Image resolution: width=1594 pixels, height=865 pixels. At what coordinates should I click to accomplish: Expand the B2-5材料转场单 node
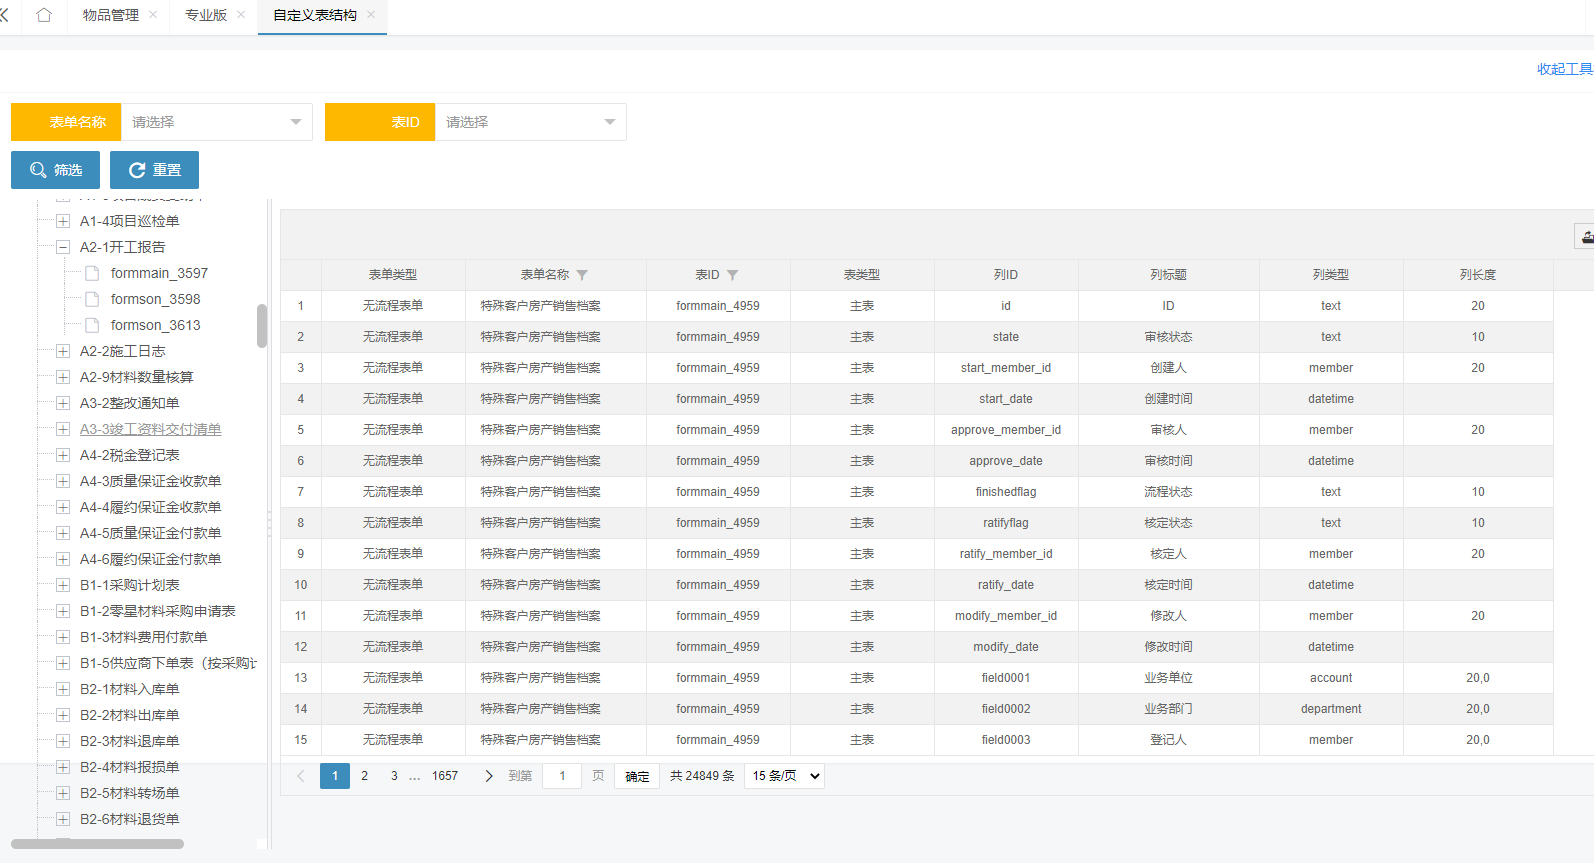(x=63, y=793)
